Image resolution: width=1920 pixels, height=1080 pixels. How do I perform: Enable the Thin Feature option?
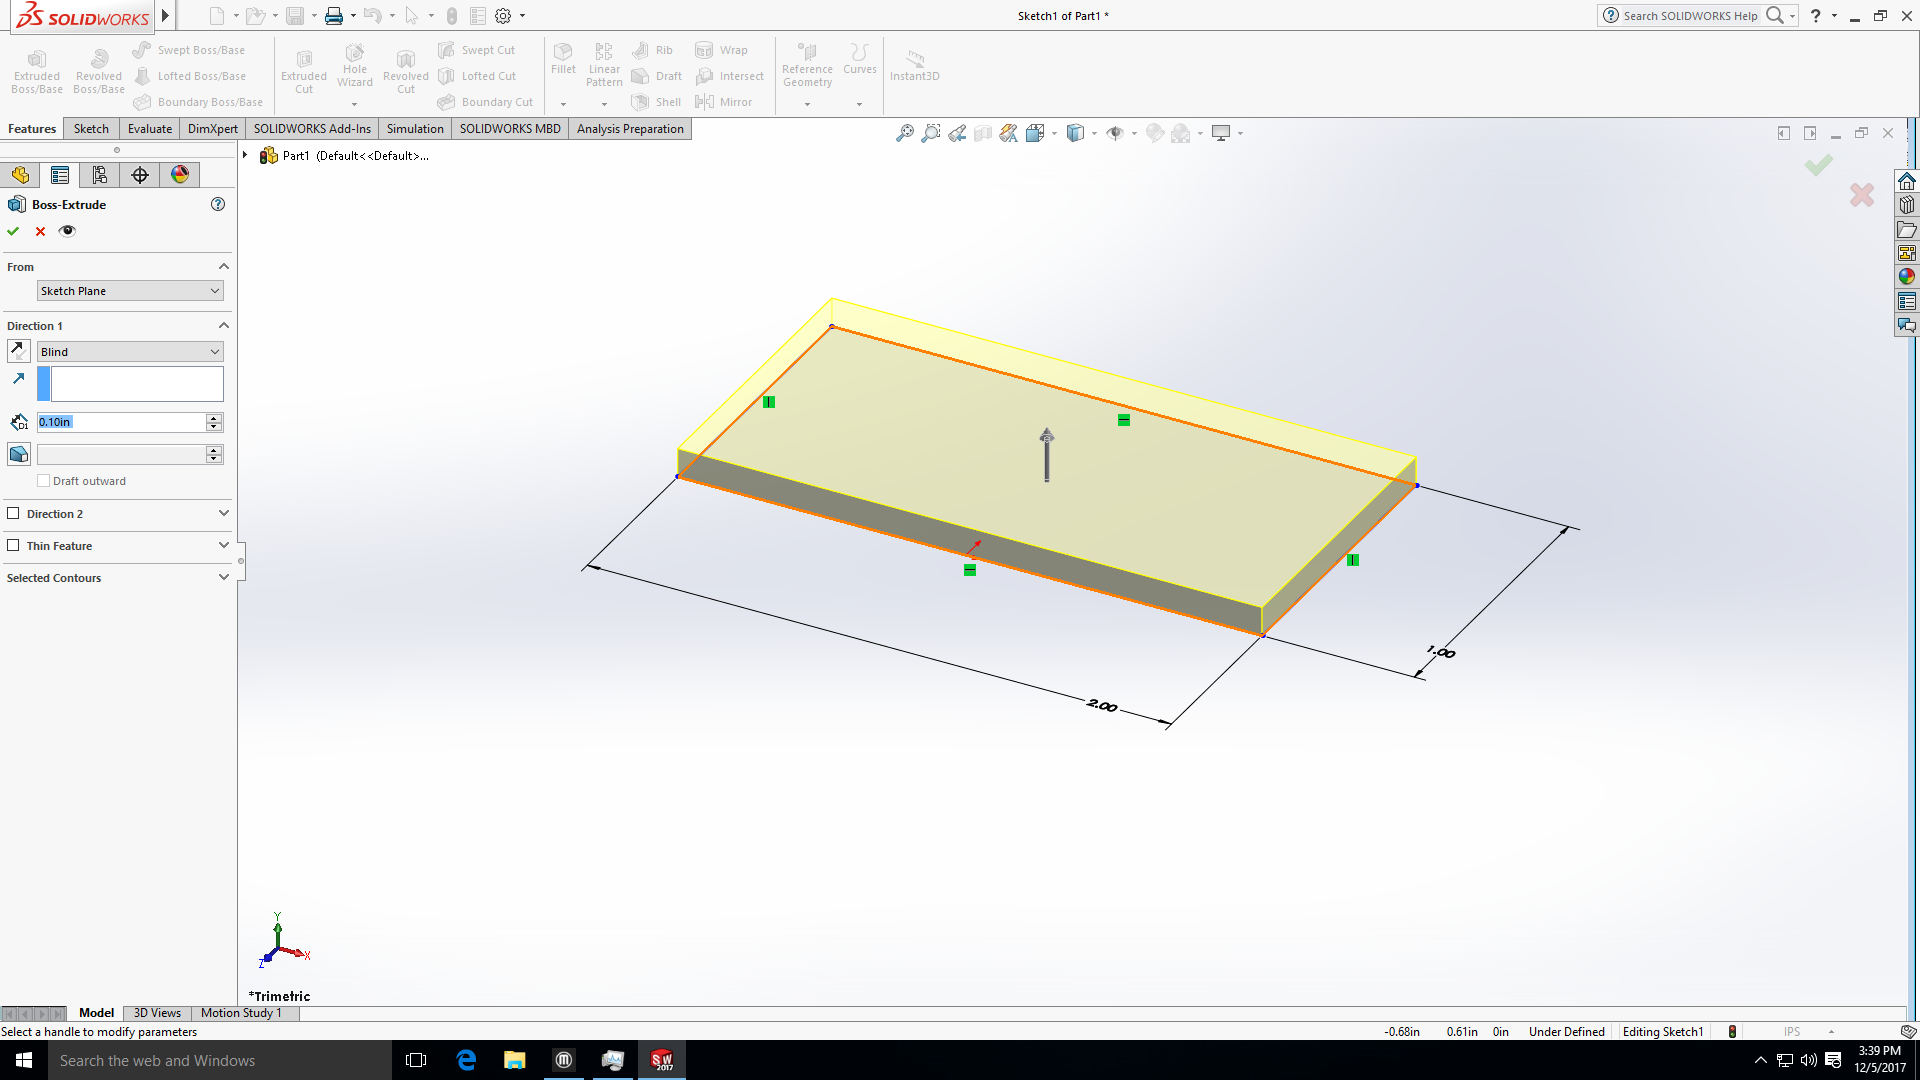[x=14, y=545]
